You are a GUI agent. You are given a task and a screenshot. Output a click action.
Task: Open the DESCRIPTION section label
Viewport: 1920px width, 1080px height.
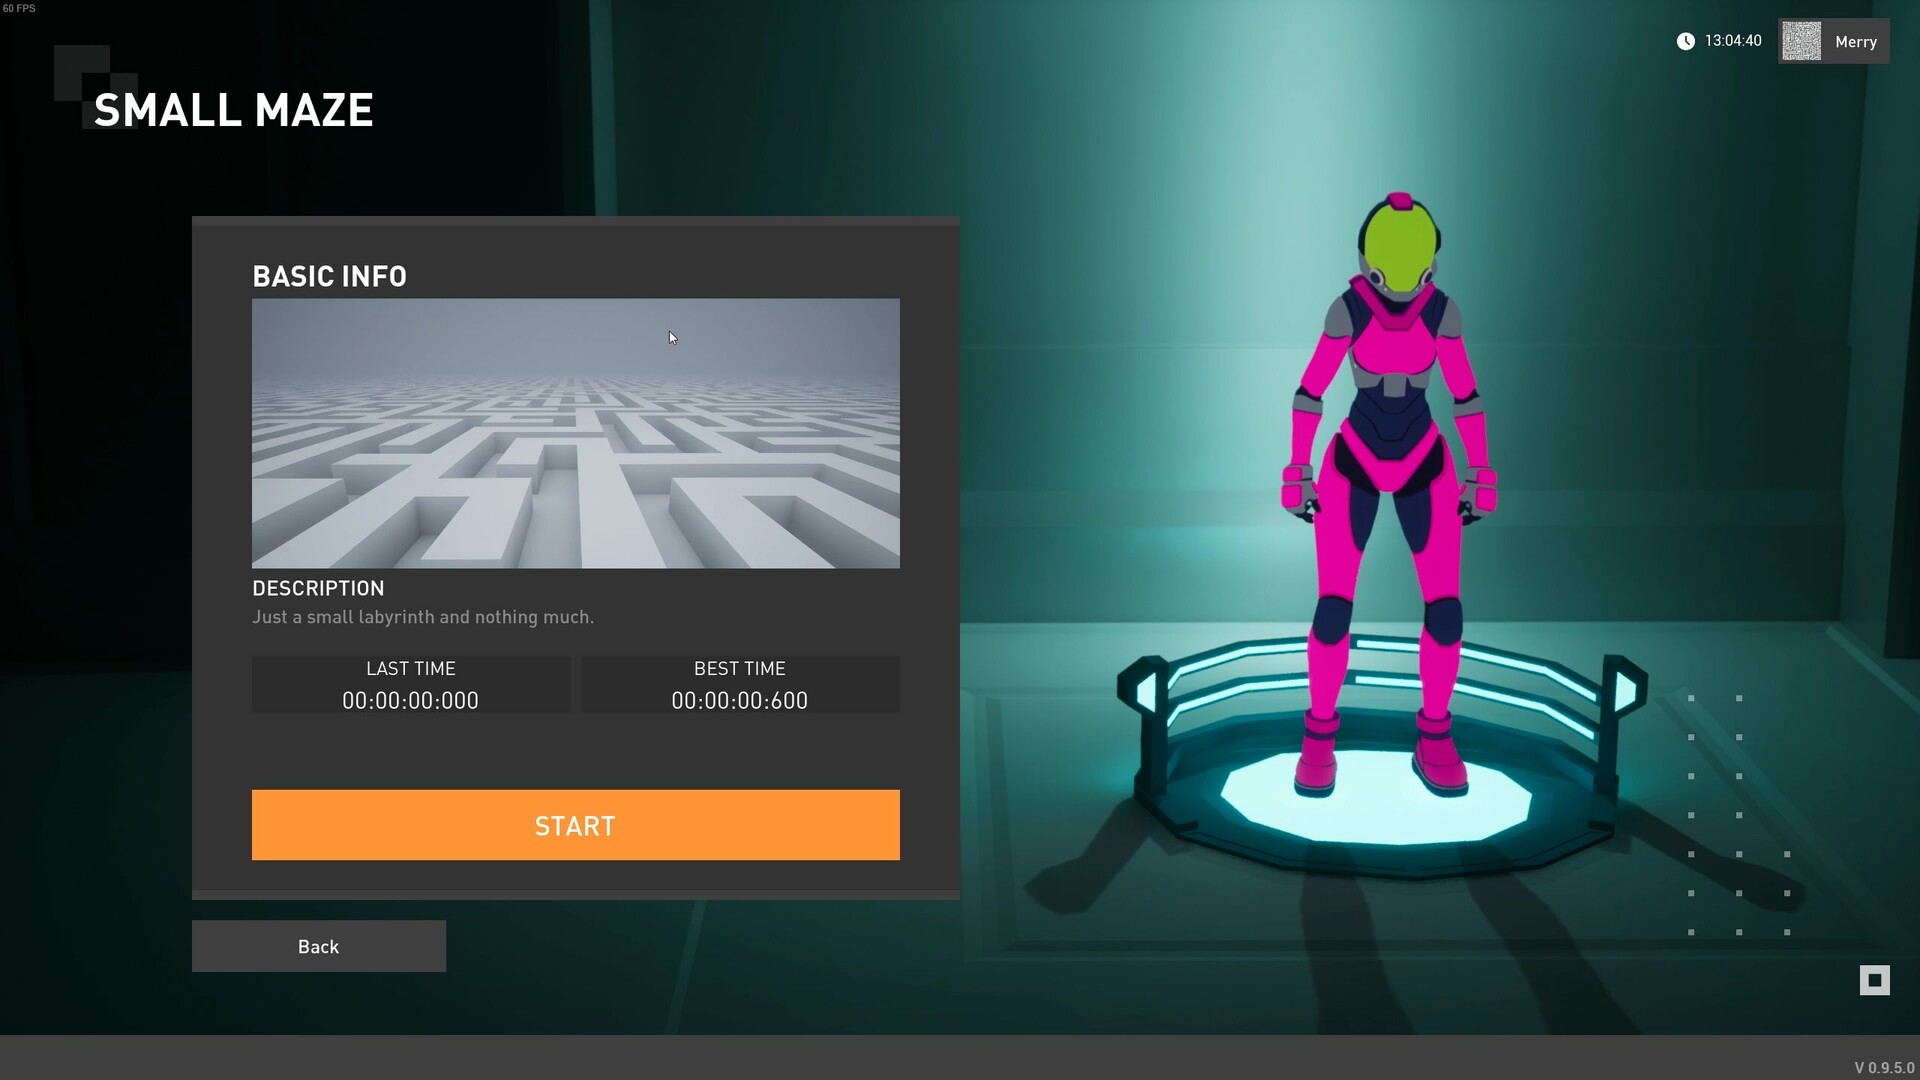coord(318,588)
